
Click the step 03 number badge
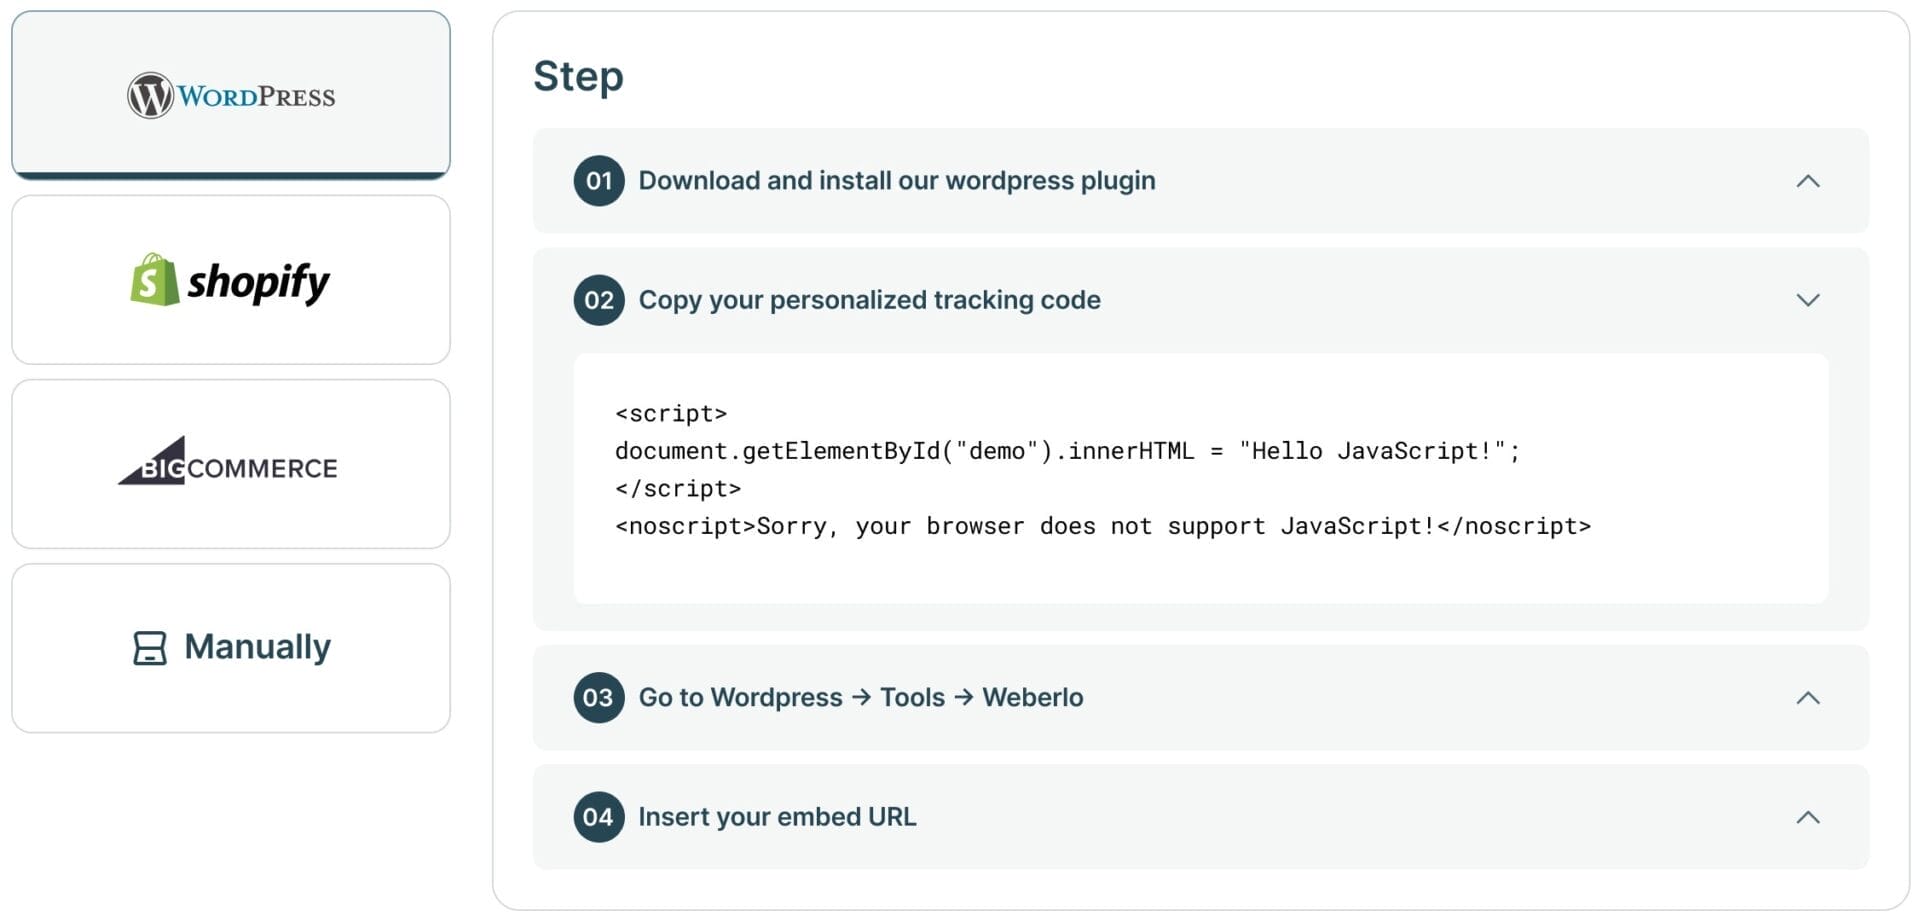tap(598, 698)
